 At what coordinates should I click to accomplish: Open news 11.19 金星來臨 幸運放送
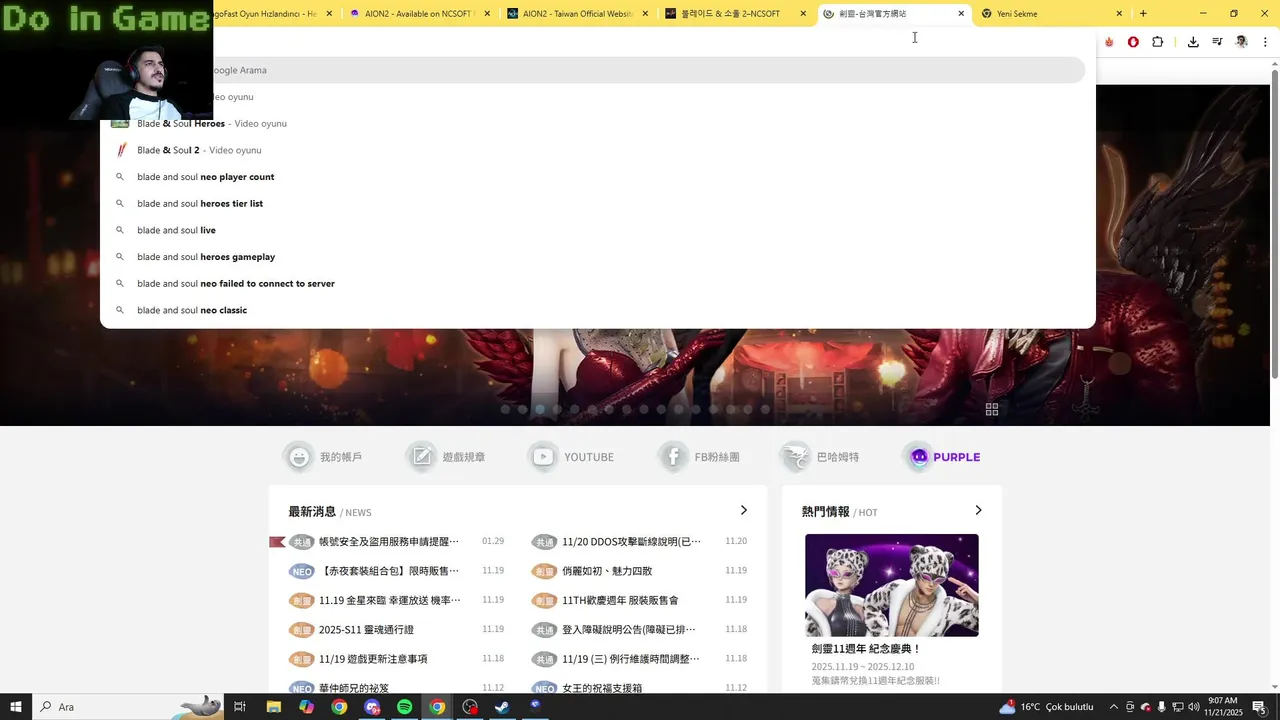click(x=390, y=600)
